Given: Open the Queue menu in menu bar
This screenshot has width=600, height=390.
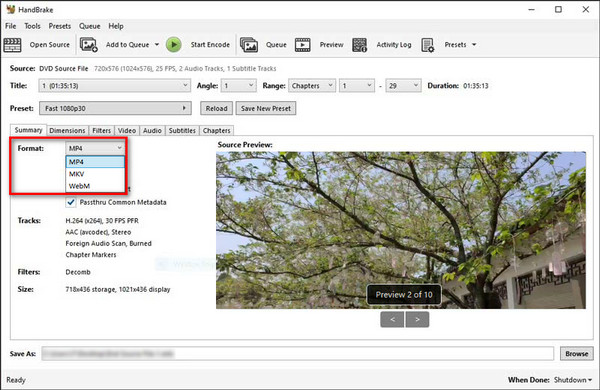Looking at the screenshot, I should [x=90, y=26].
